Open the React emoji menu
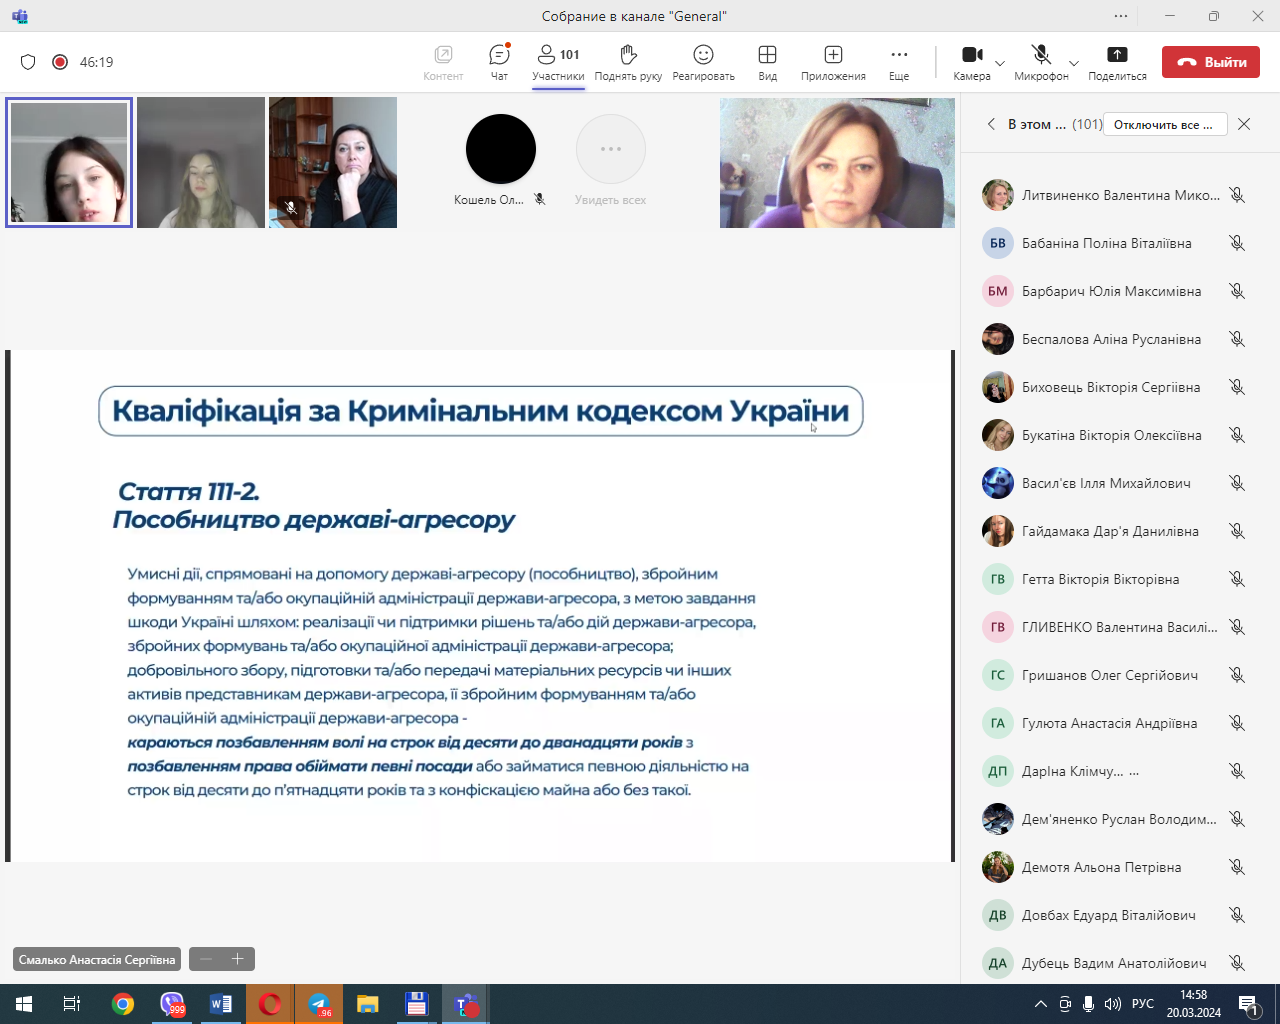 703,55
